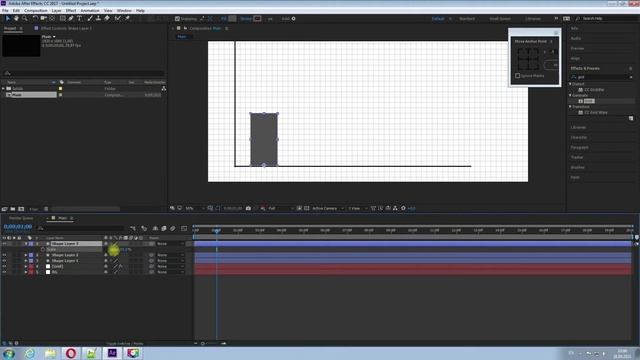This screenshot has width=640, height=360.
Task: Click the Fill color swatch
Action: pos(232,19)
